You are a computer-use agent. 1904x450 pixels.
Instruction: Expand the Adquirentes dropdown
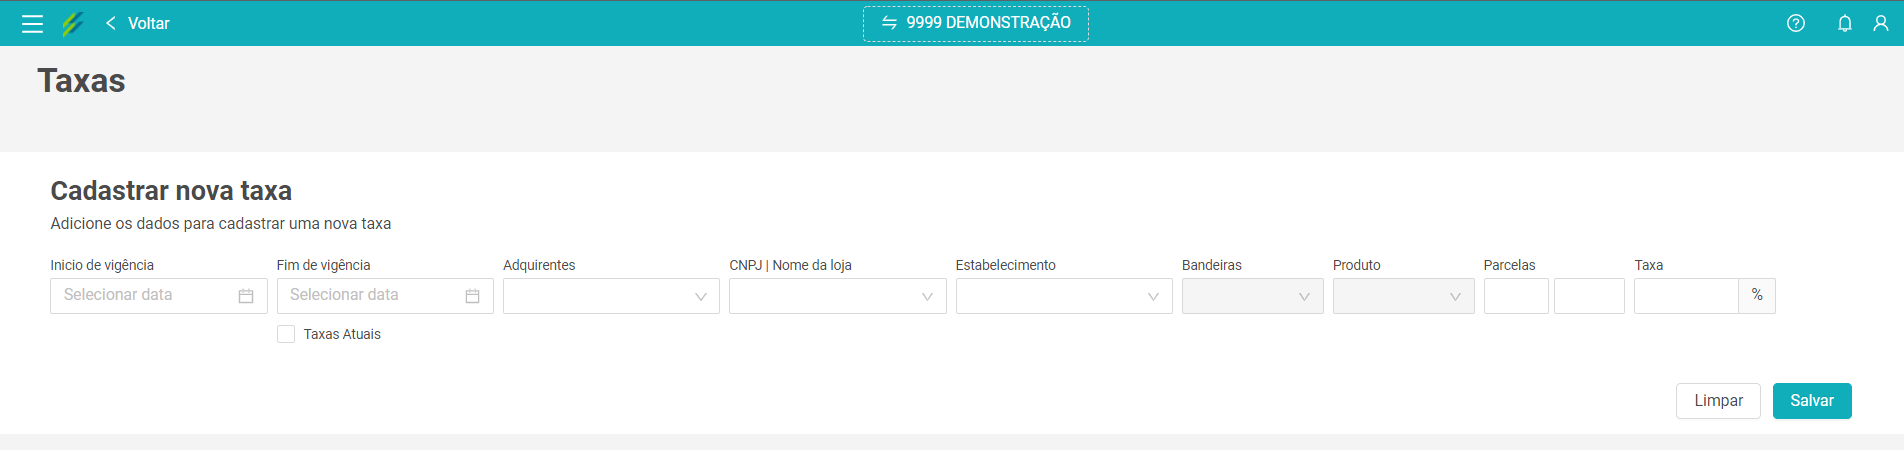pyautogui.click(x=611, y=296)
